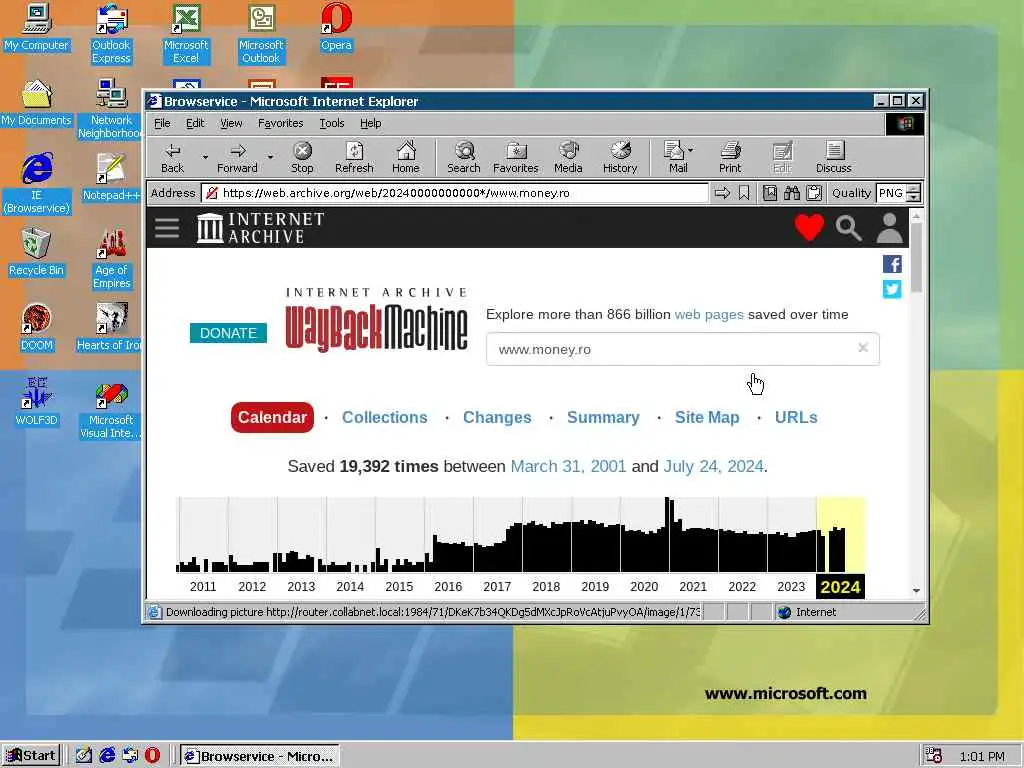Select the DOOM desktop icon
Screen dimensions: 1024x768
(x=36, y=327)
